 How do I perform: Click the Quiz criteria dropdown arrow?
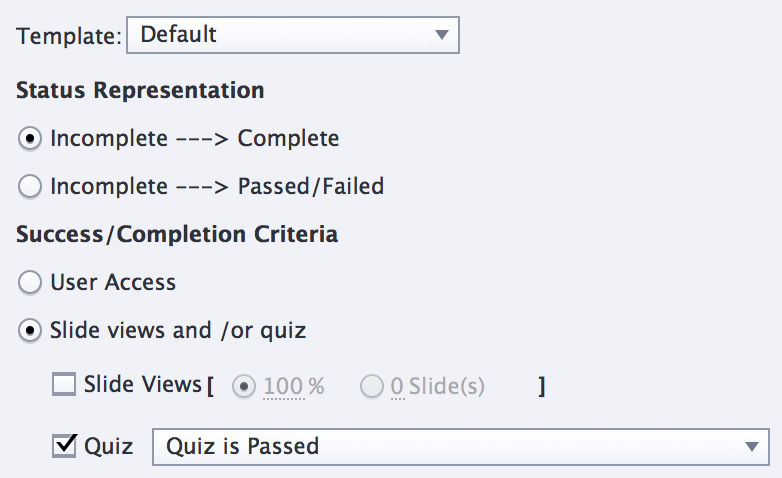(752, 447)
